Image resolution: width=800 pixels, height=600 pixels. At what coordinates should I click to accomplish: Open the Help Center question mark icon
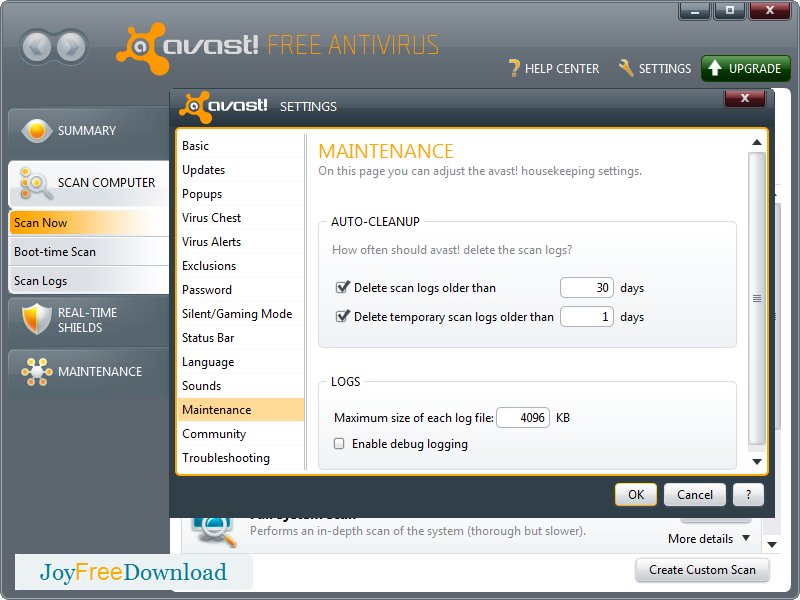click(514, 68)
